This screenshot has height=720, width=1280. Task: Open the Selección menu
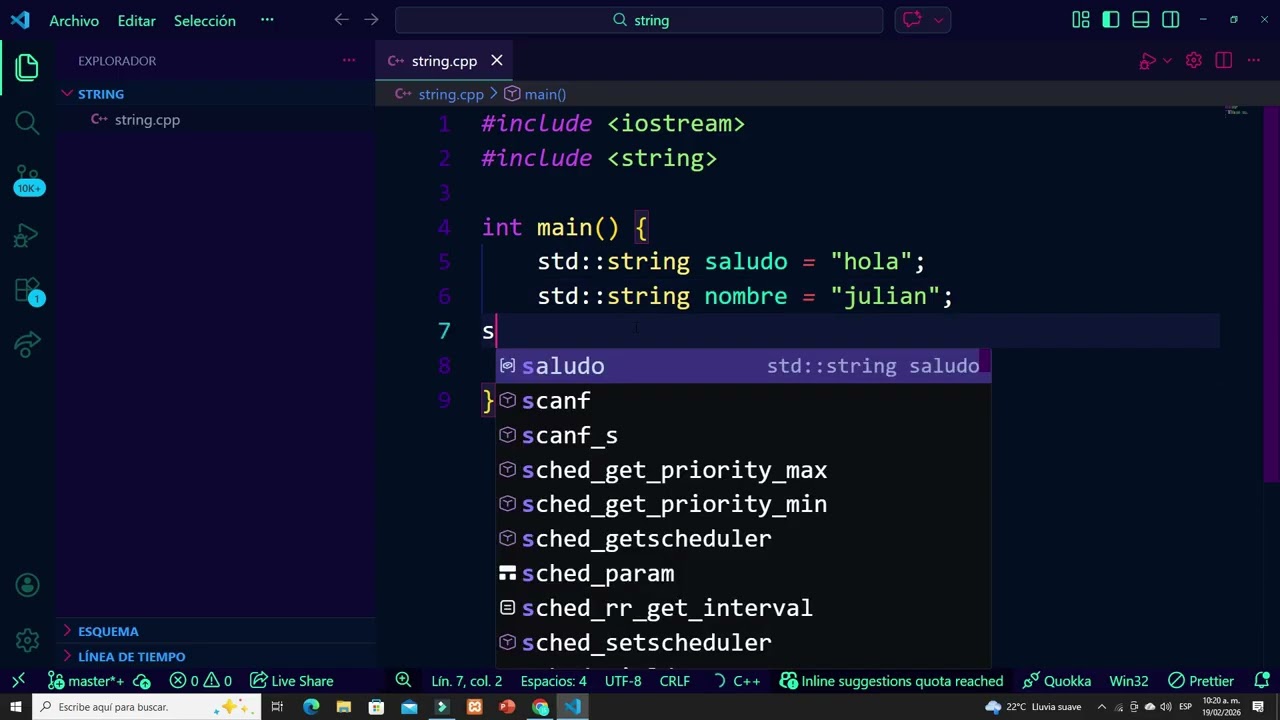(205, 20)
